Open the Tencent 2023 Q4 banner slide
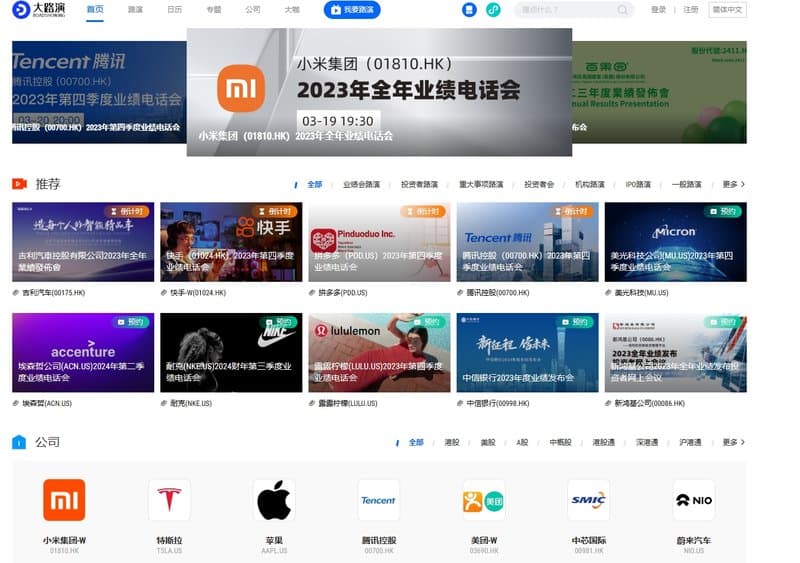Viewport: 800px width, 563px height. click(99, 92)
